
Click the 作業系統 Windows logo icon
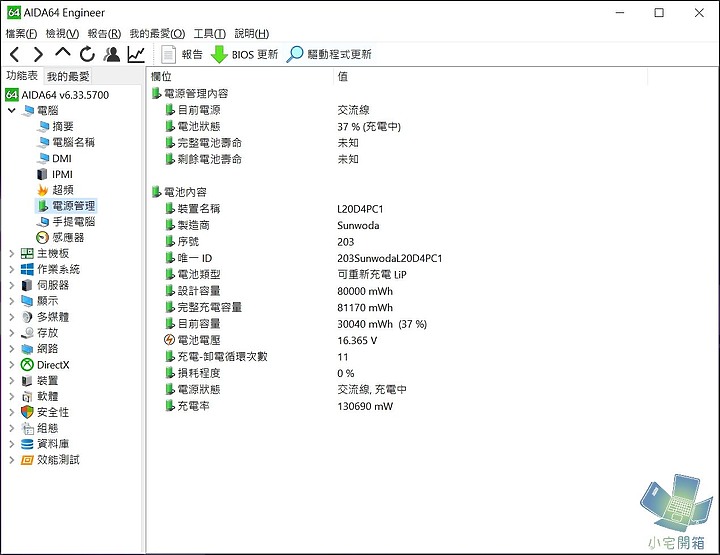28,269
